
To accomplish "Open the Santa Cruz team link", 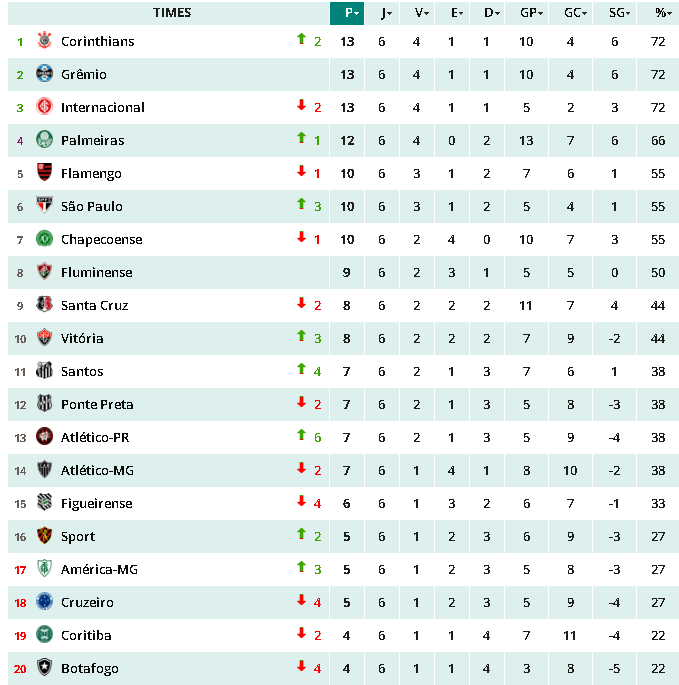I will click(x=94, y=305).
